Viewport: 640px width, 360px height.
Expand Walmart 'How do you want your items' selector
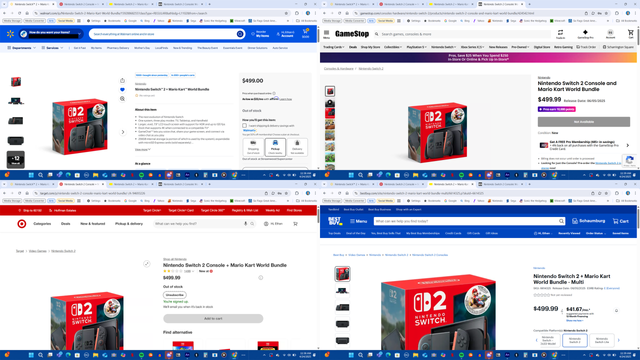51,34
